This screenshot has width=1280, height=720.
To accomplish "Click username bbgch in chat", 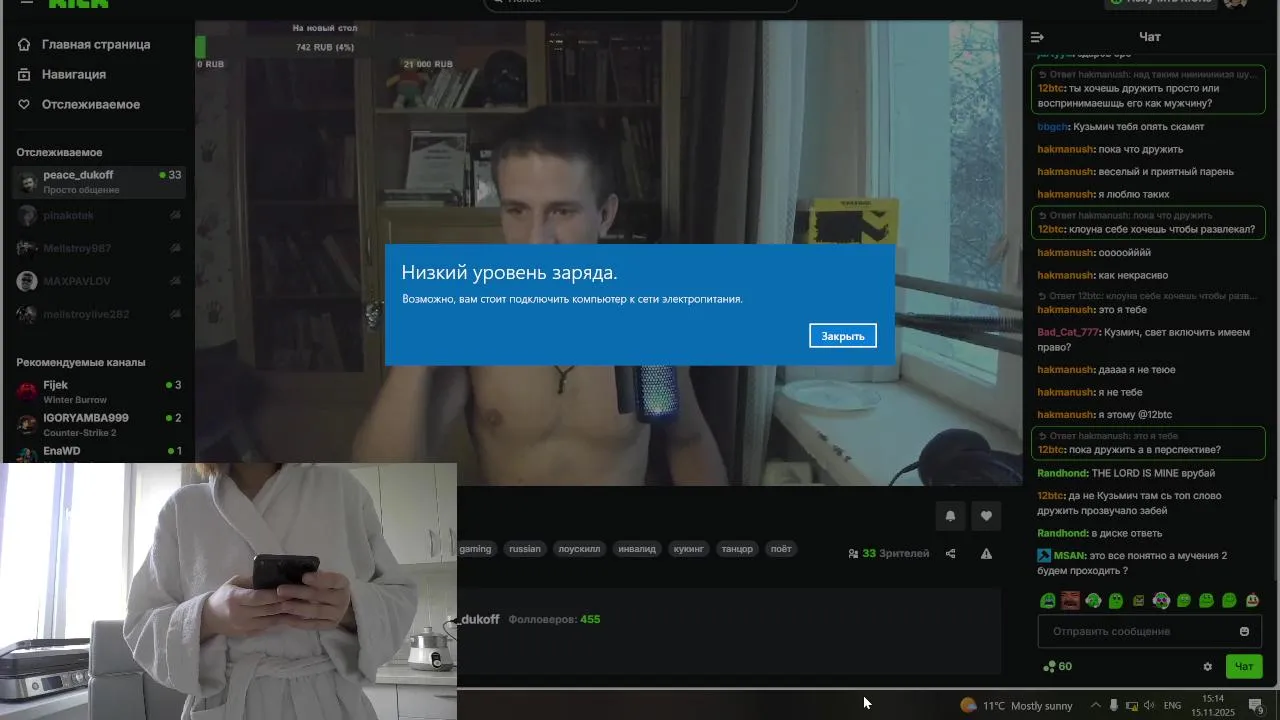I will pos(1052,127).
